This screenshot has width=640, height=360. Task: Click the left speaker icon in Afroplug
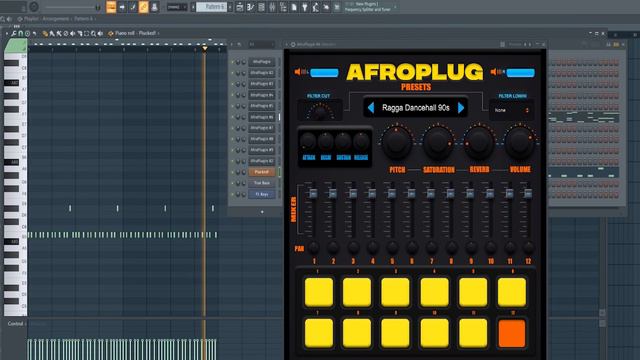(298, 72)
